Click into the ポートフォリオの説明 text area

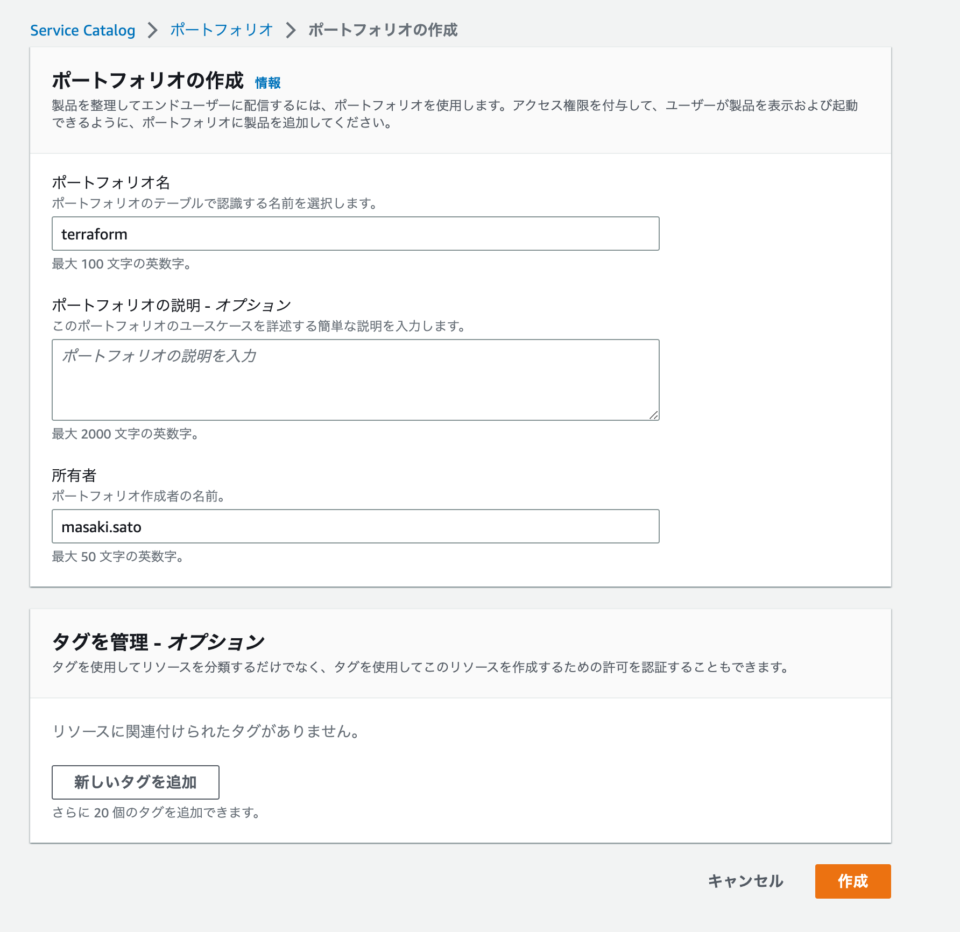click(355, 380)
